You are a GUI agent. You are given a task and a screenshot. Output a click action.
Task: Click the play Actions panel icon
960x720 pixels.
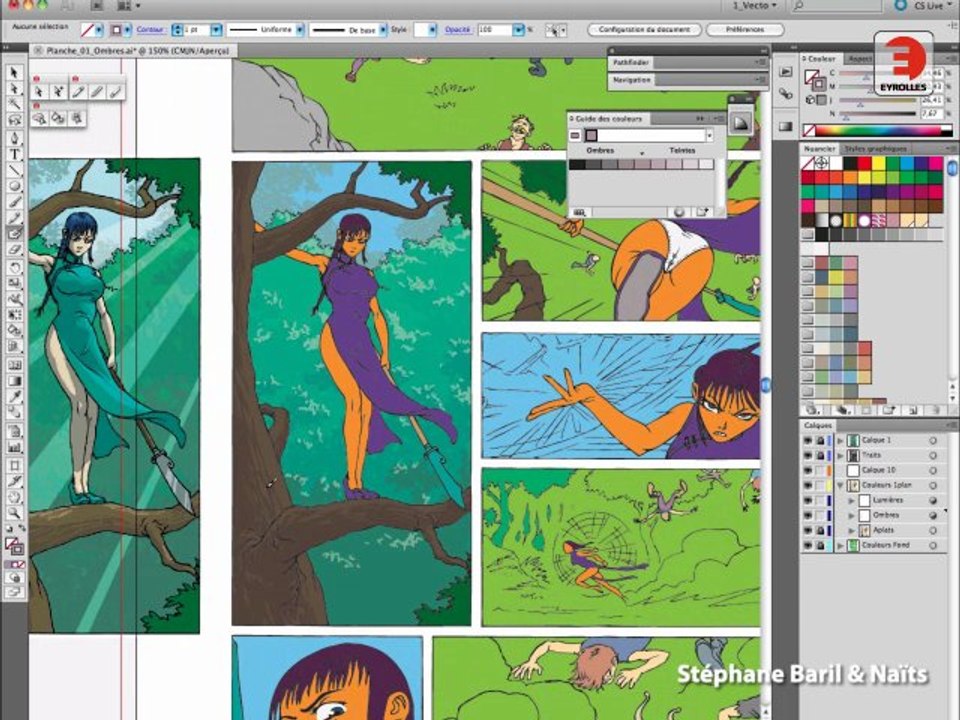tap(786, 72)
